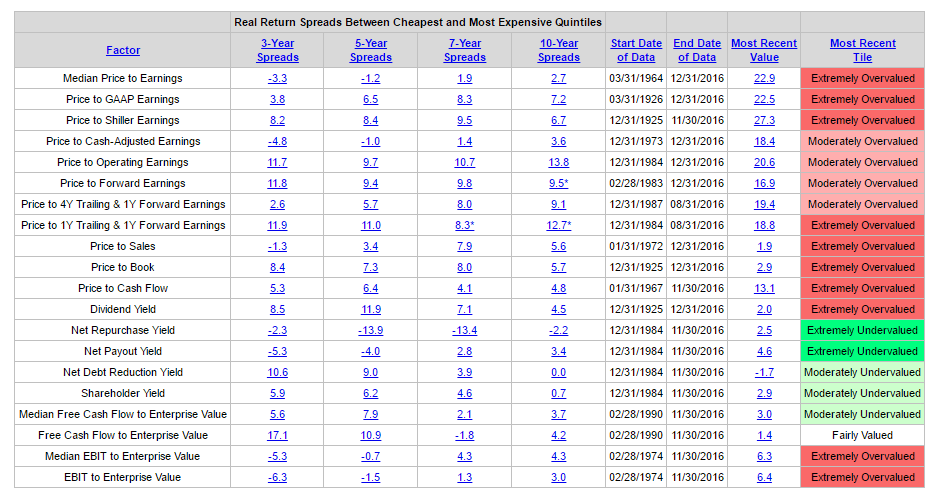Sort by 3-Year Spreads header
The image size is (946, 499).
tap(278, 50)
